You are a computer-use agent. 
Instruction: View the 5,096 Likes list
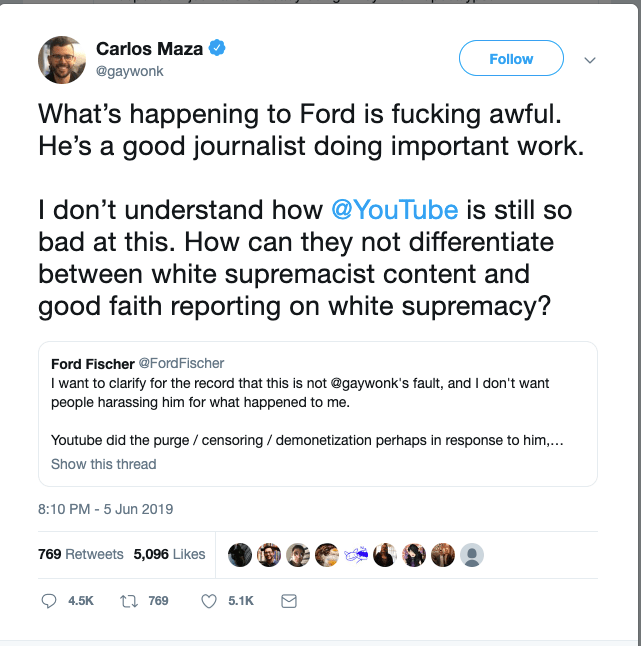(169, 554)
